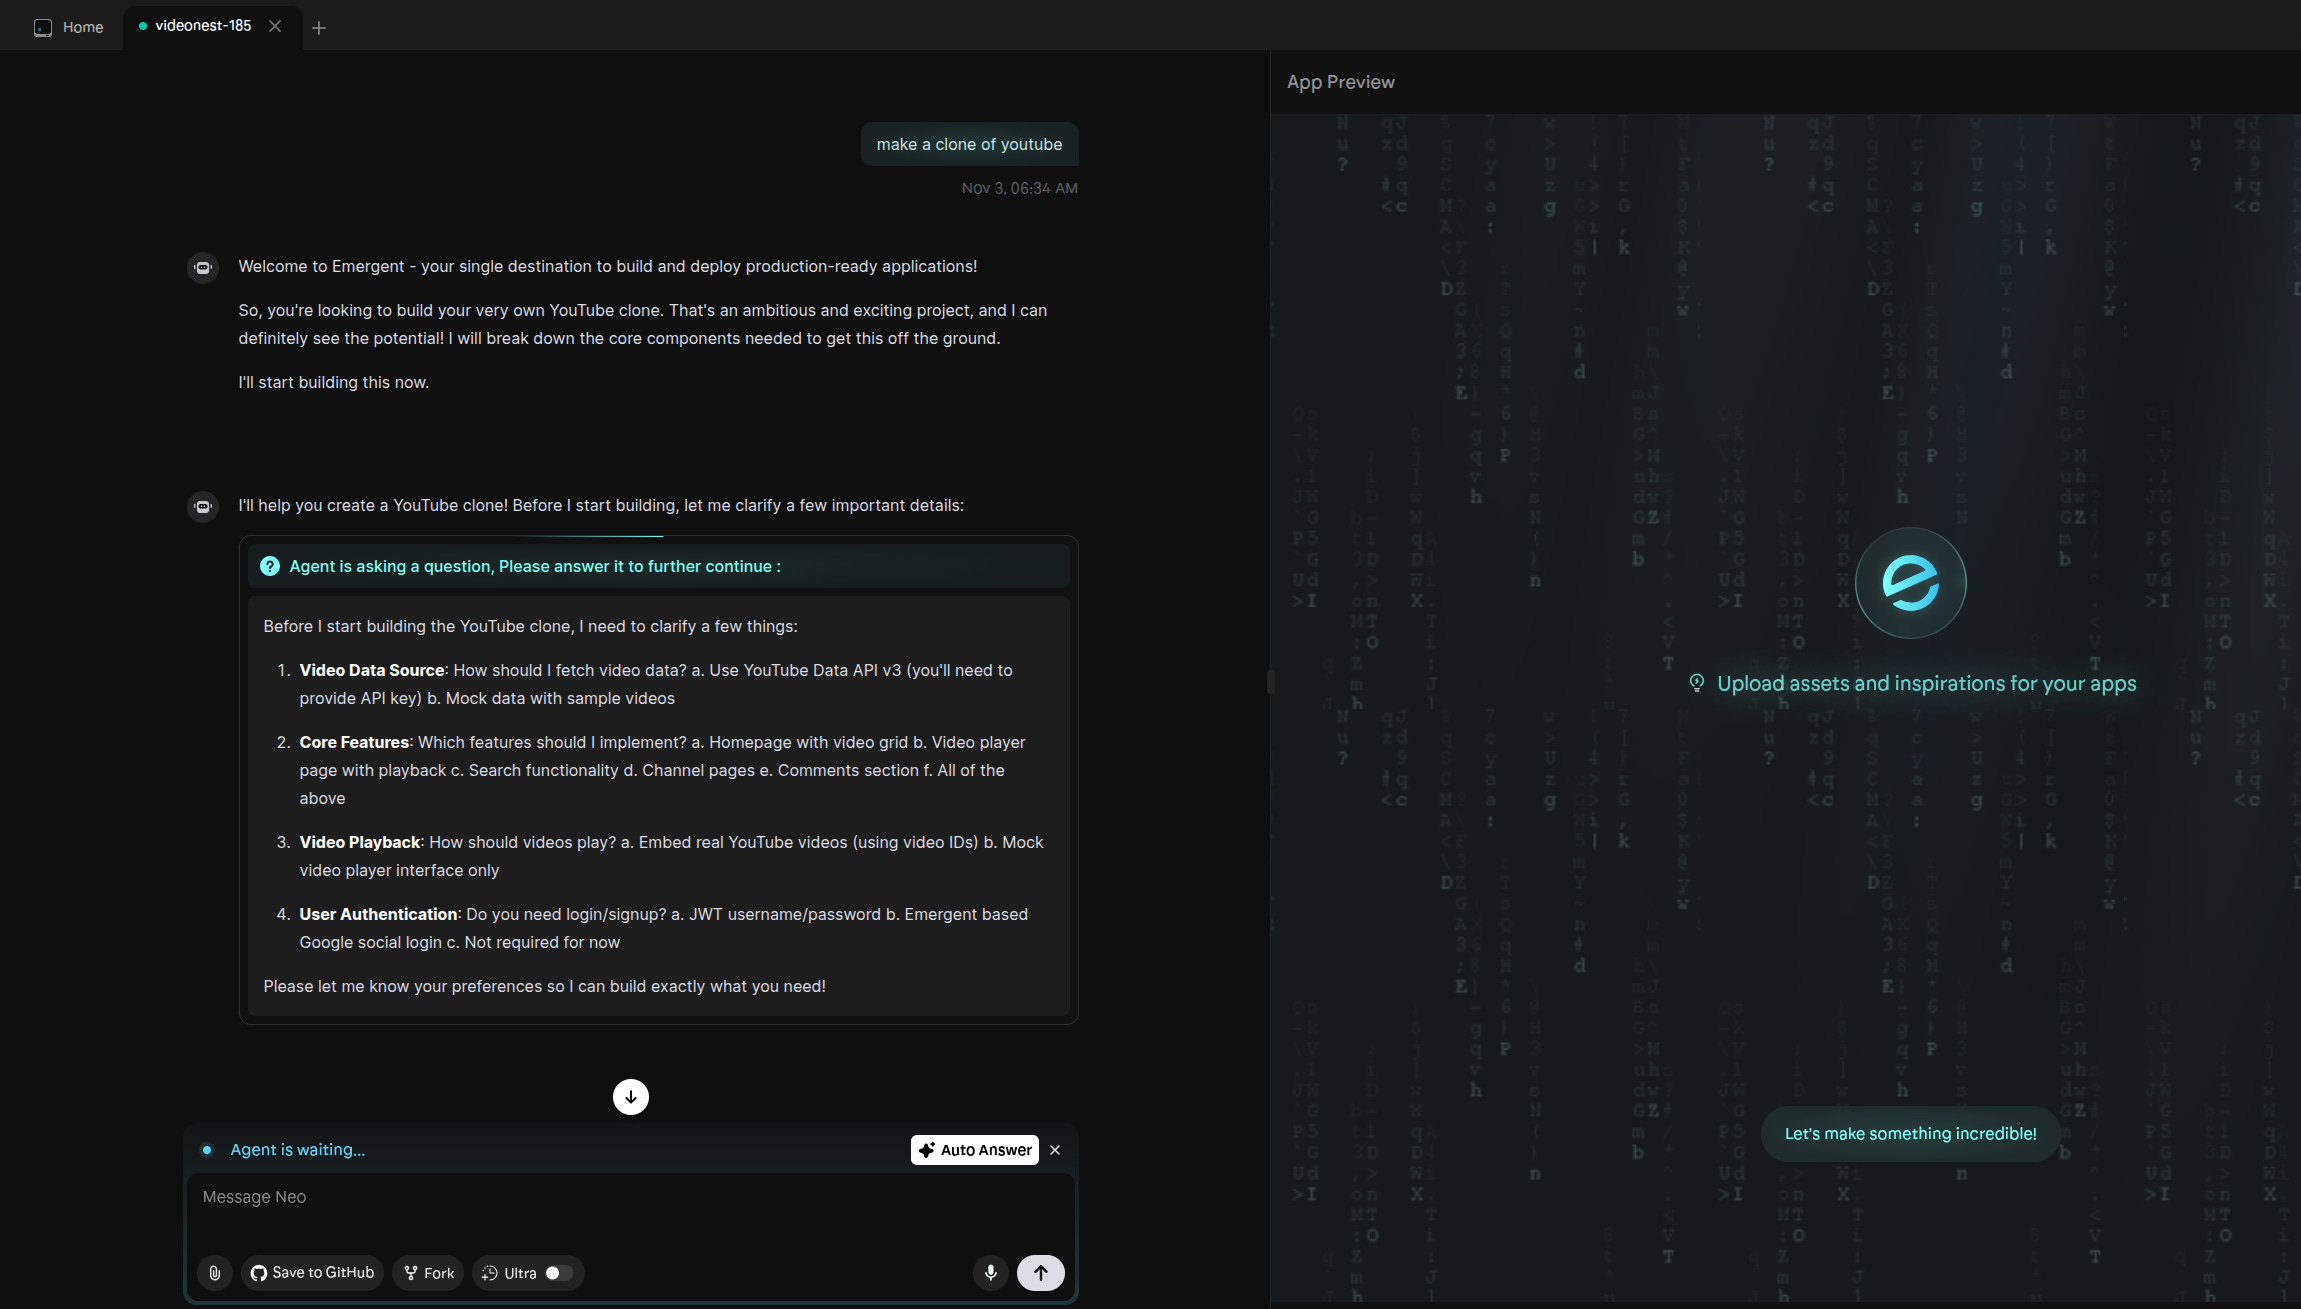
Task: Switch to the Home tab
Action: click(69, 27)
